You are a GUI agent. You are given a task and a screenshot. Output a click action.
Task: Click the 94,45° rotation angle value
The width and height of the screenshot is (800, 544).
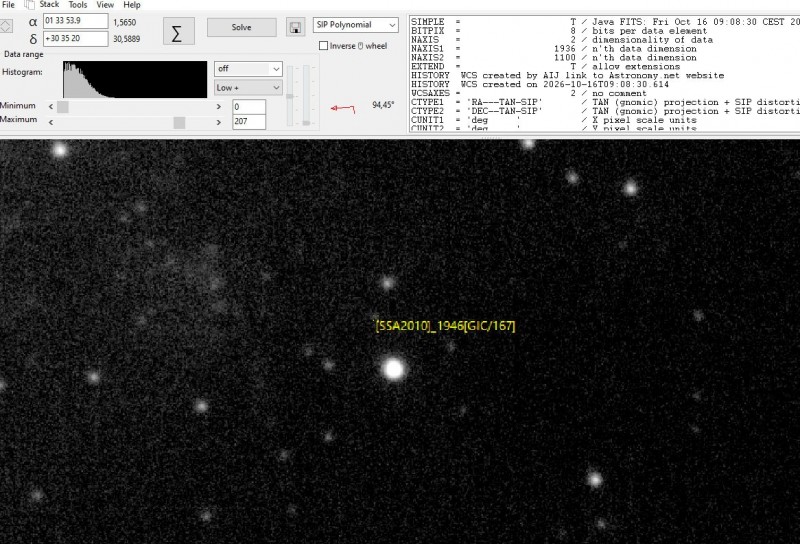point(383,105)
